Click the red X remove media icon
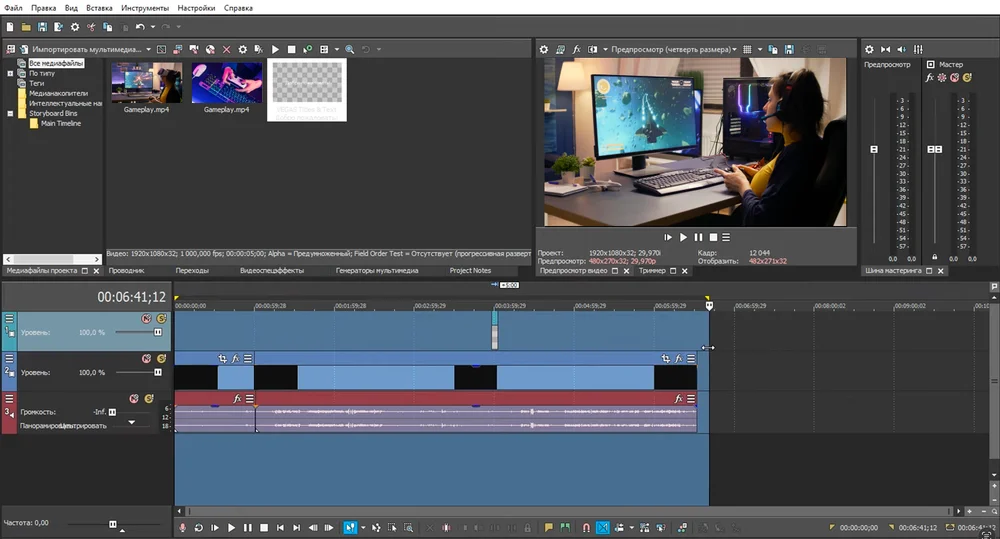 coord(226,48)
